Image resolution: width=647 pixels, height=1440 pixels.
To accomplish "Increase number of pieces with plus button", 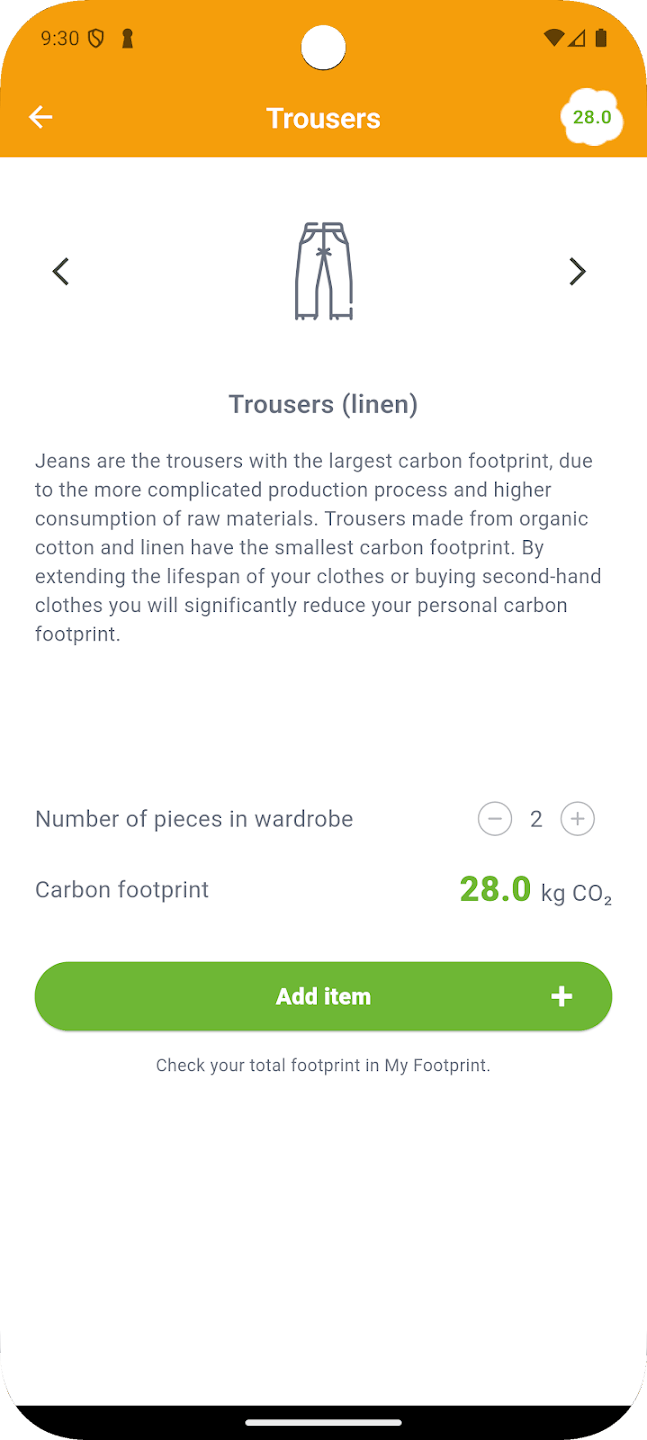I will (577, 819).
